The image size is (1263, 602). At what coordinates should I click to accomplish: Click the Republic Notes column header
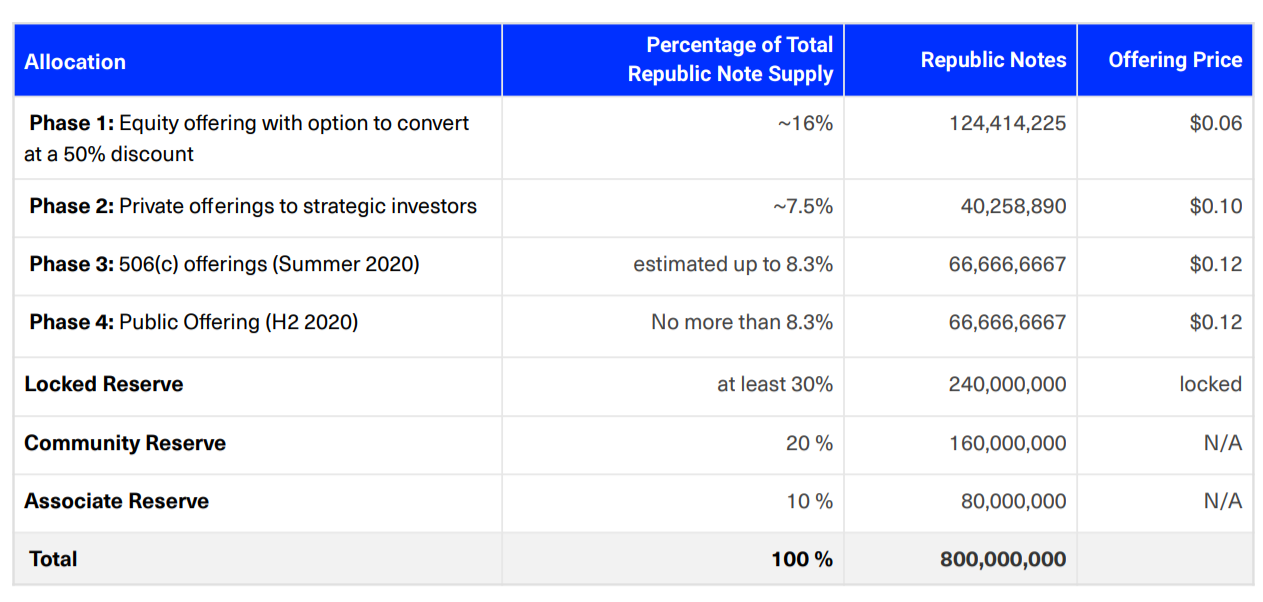tap(993, 60)
